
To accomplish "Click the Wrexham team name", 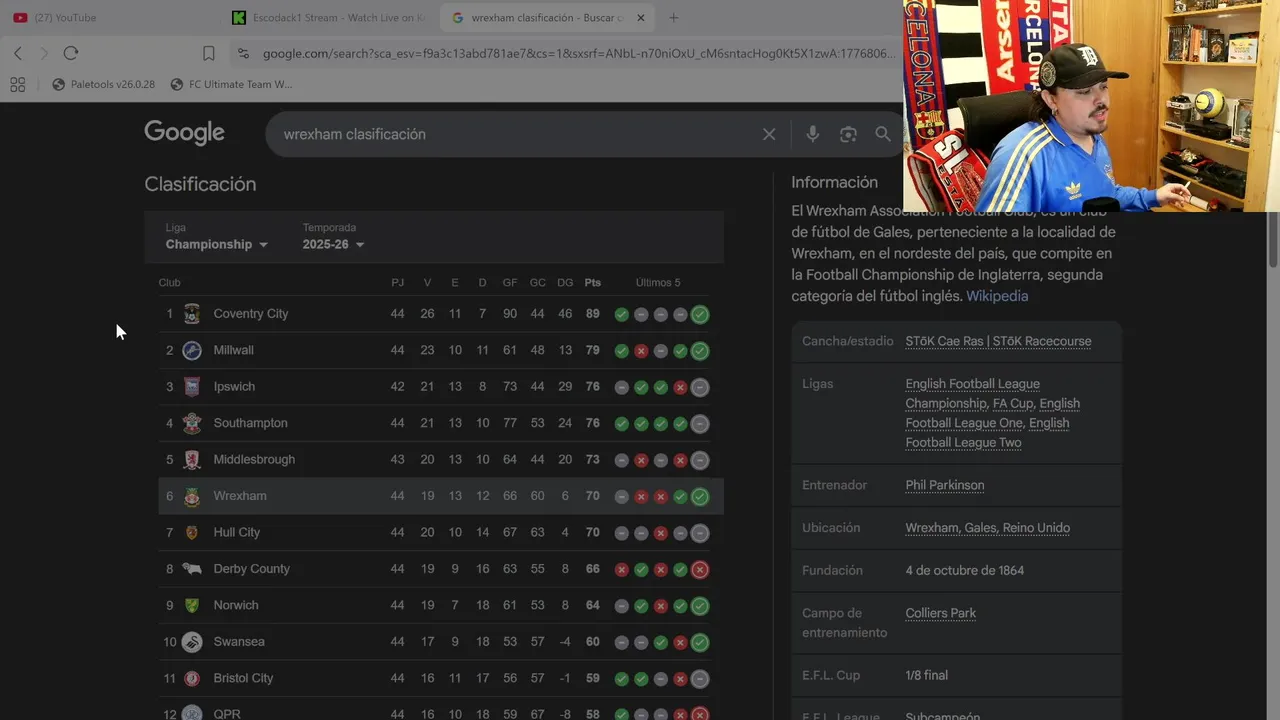I will click(240, 496).
